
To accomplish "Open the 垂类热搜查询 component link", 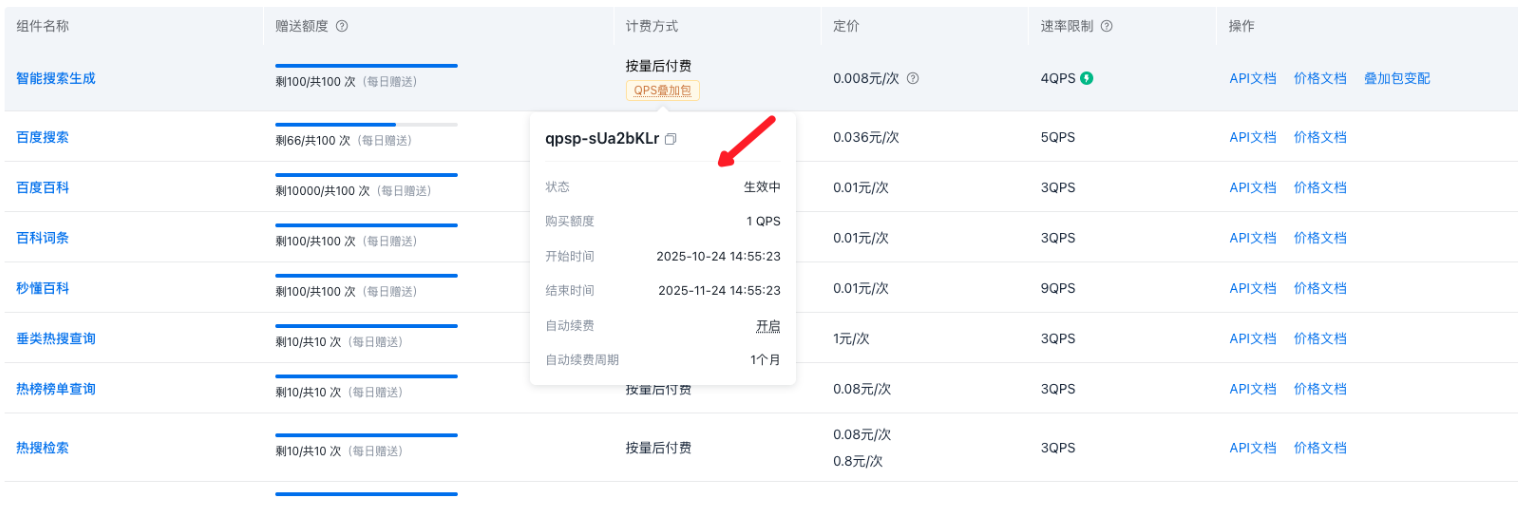I will coord(56,338).
